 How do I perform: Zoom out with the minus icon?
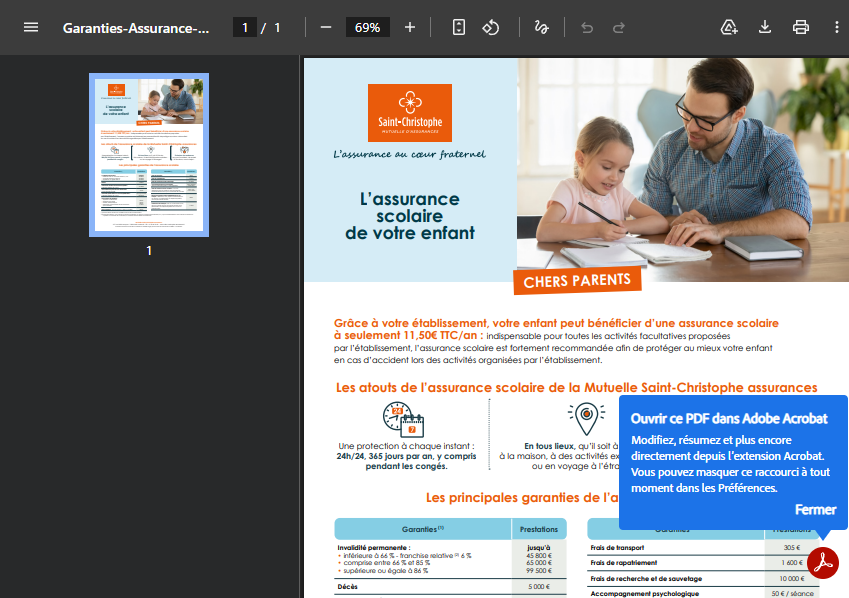pos(325,27)
